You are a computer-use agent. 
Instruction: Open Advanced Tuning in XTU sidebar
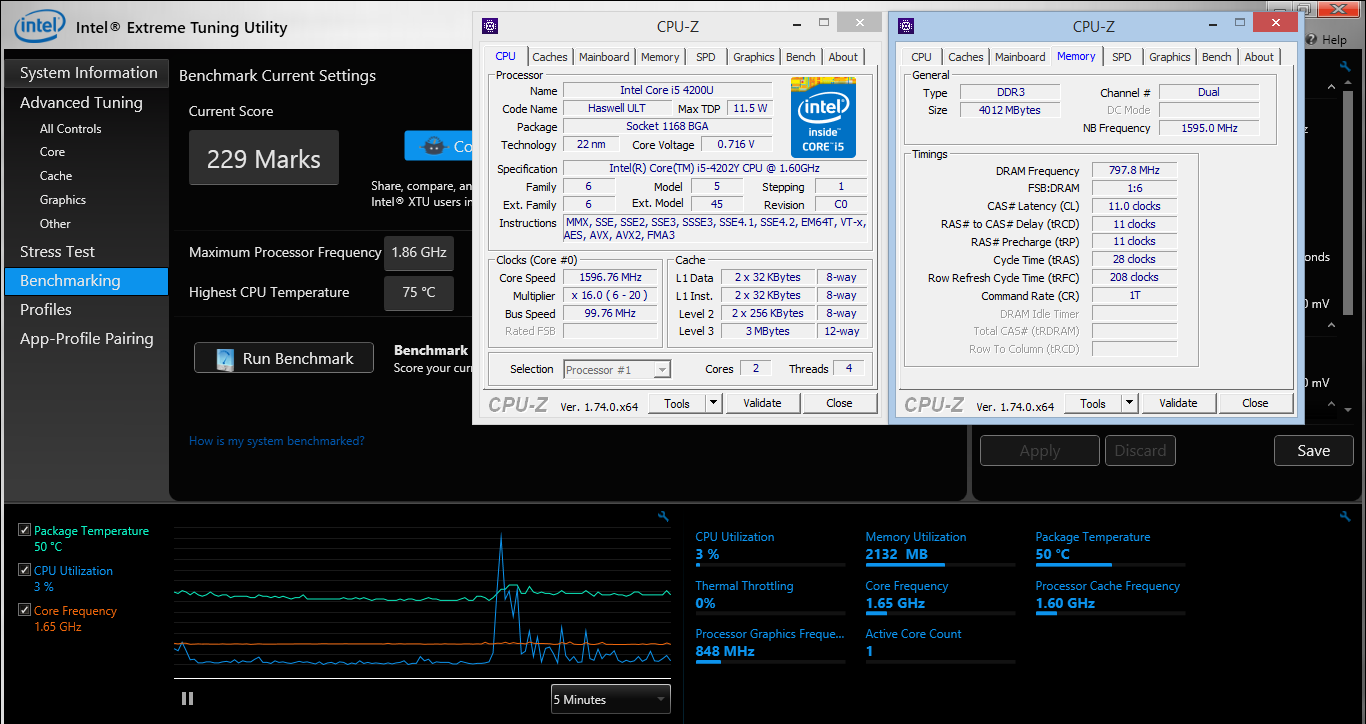(81, 102)
